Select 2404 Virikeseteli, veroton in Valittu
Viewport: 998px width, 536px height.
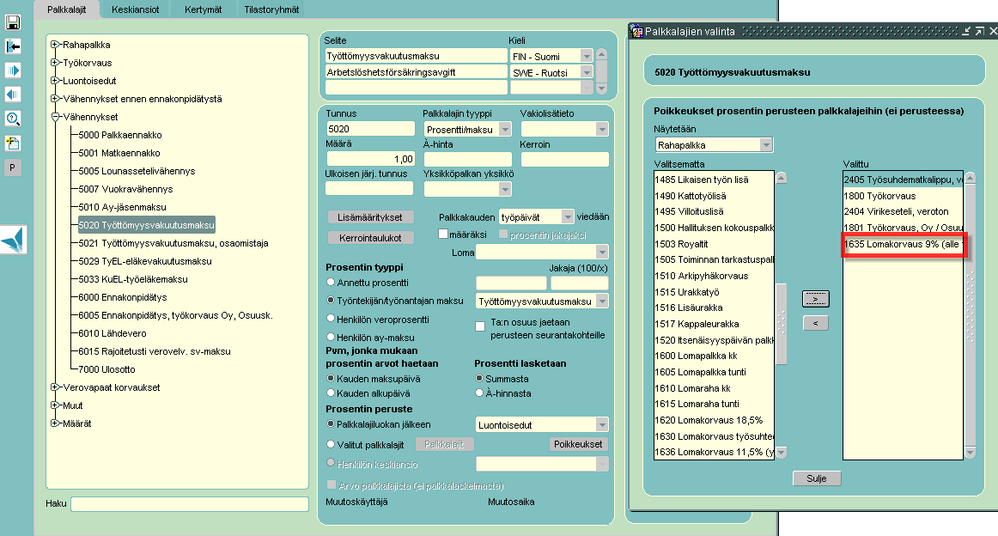[896, 211]
